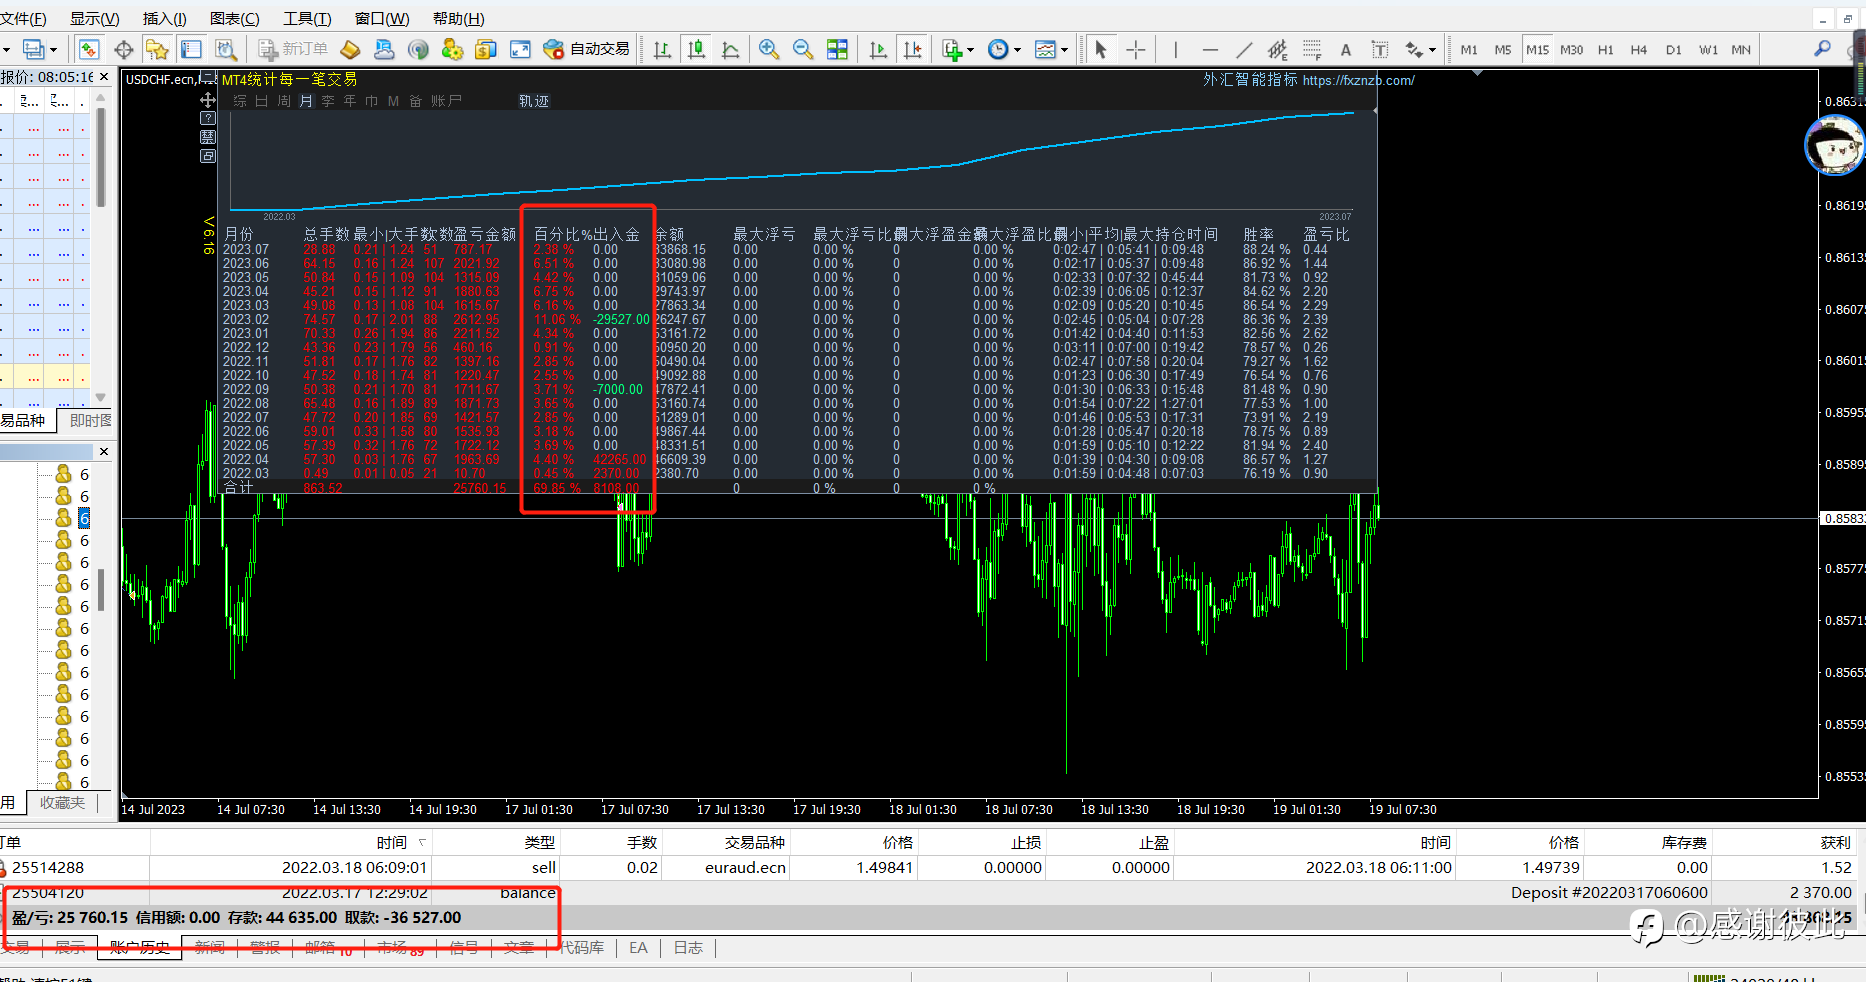Open the 工具(T) menu
This screenshot has height=982, width=1866.
pos(307,18)
